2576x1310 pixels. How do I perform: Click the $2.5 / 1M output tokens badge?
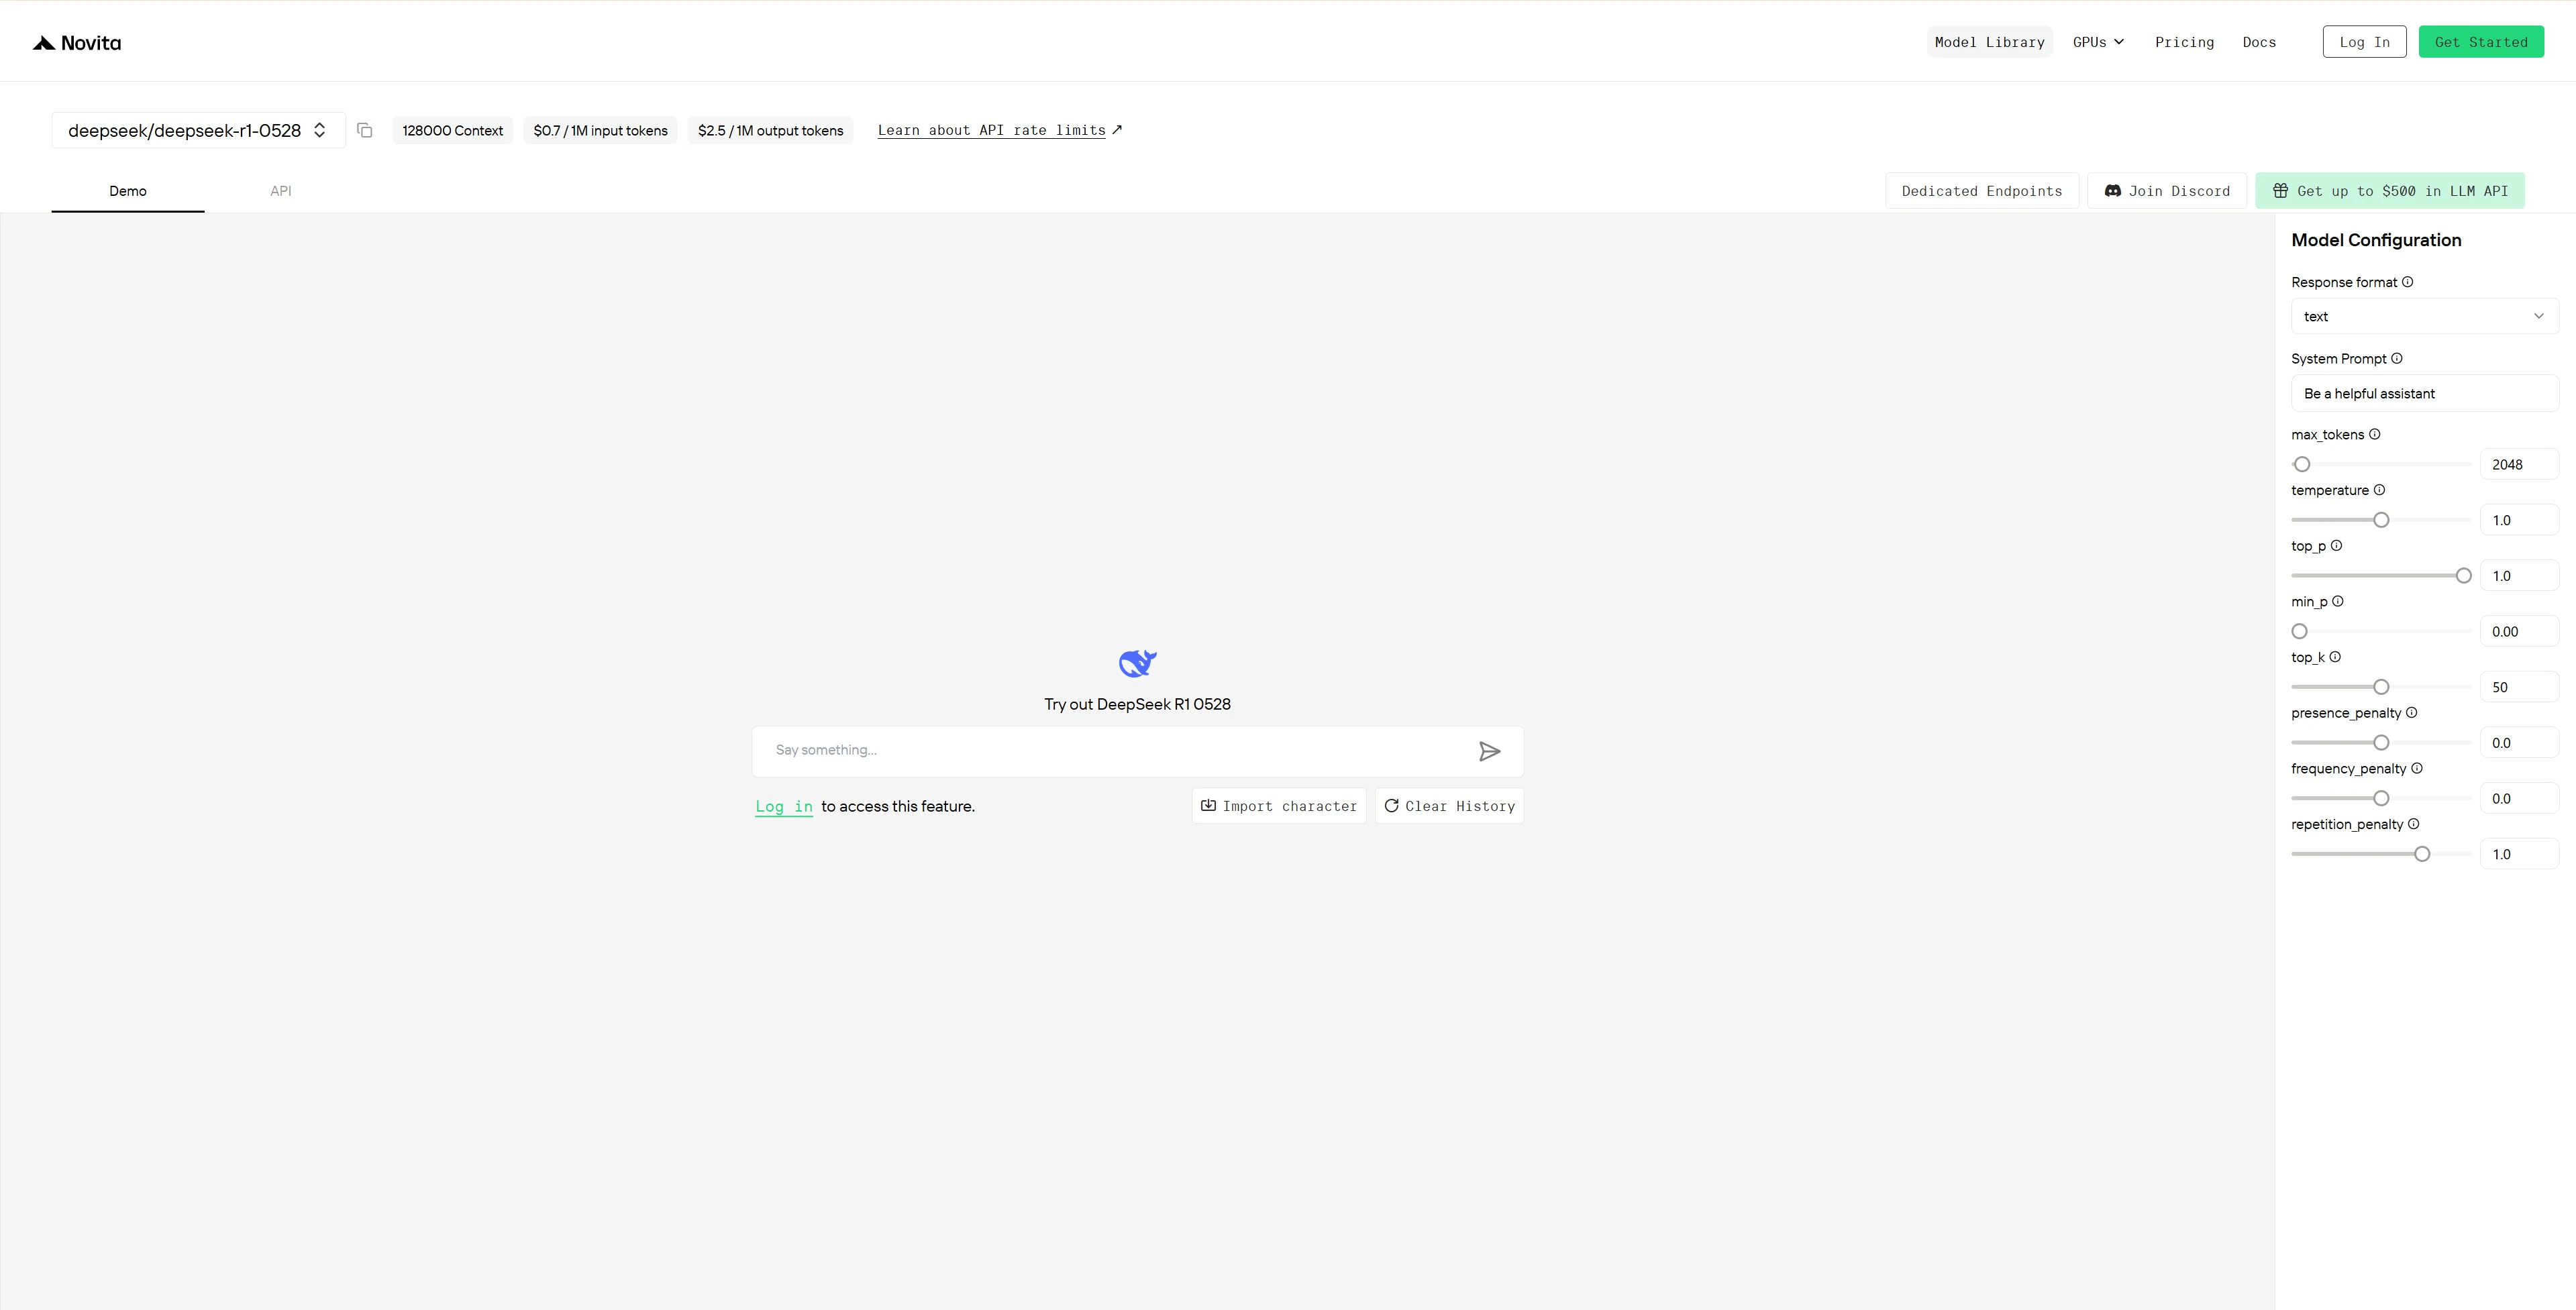[x=770, y=130]
